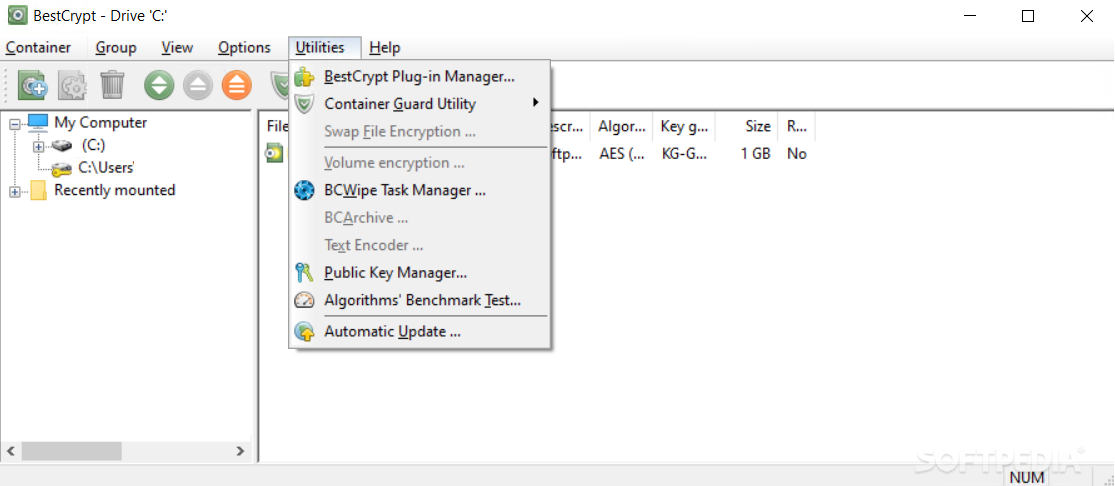
Task: Sort by the Size column header
Action: (747, 127)
